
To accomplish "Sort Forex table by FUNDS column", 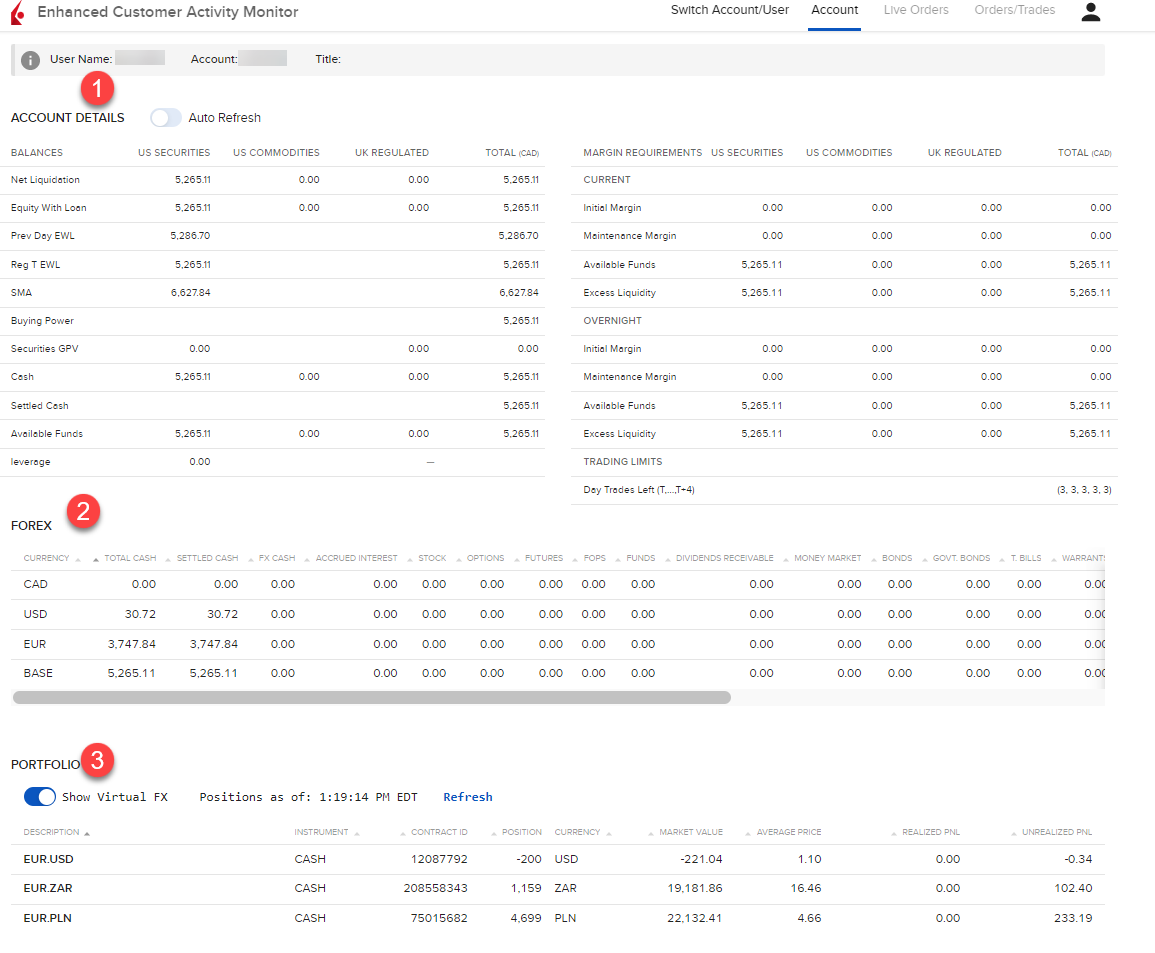I will 640,558.
